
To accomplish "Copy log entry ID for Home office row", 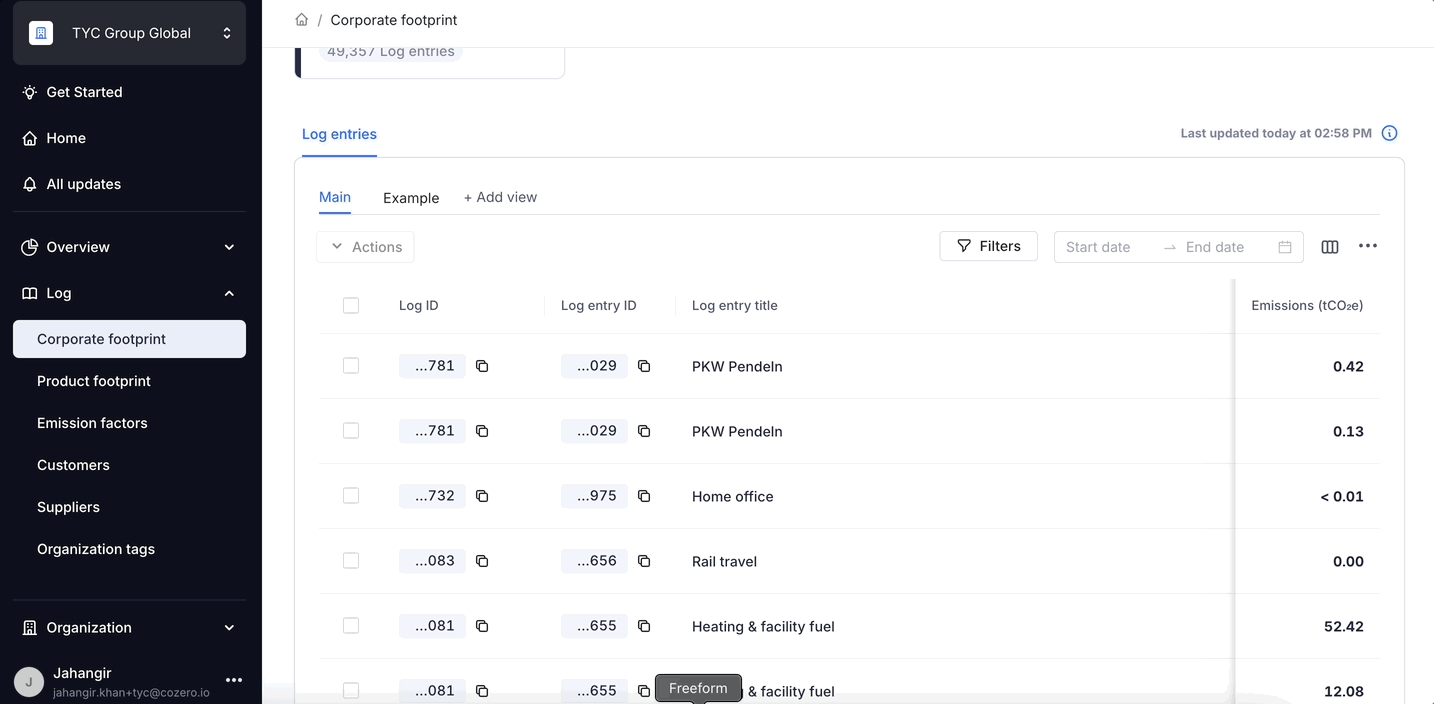I will click(644, 496).
